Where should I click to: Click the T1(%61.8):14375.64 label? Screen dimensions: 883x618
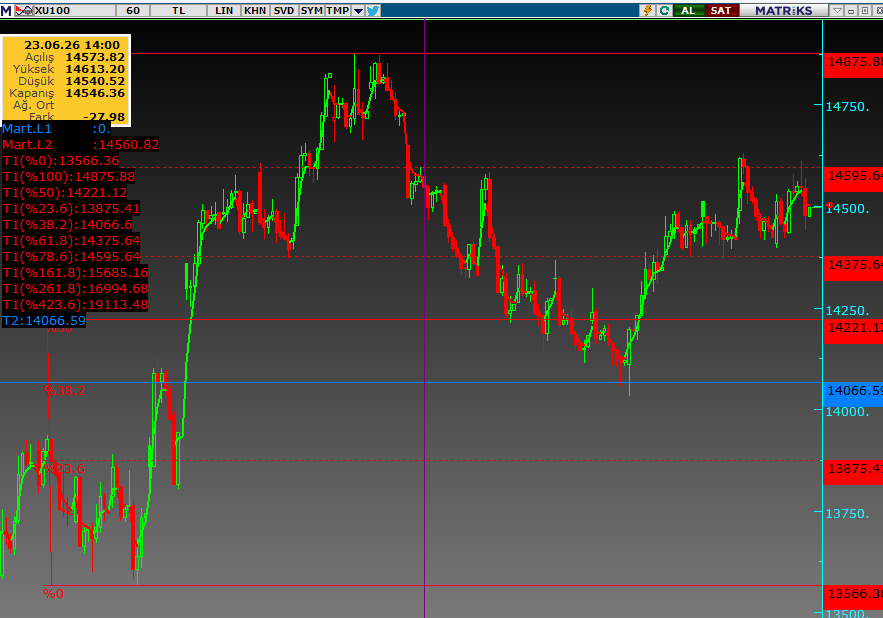click(71, 241)
